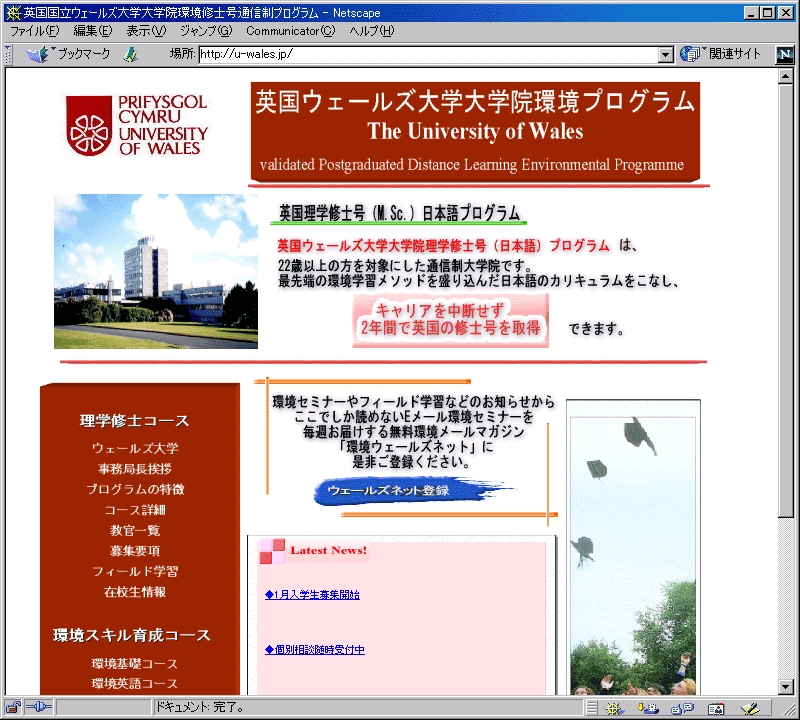Open Newsgroups icon in component bar

point(682,708)
